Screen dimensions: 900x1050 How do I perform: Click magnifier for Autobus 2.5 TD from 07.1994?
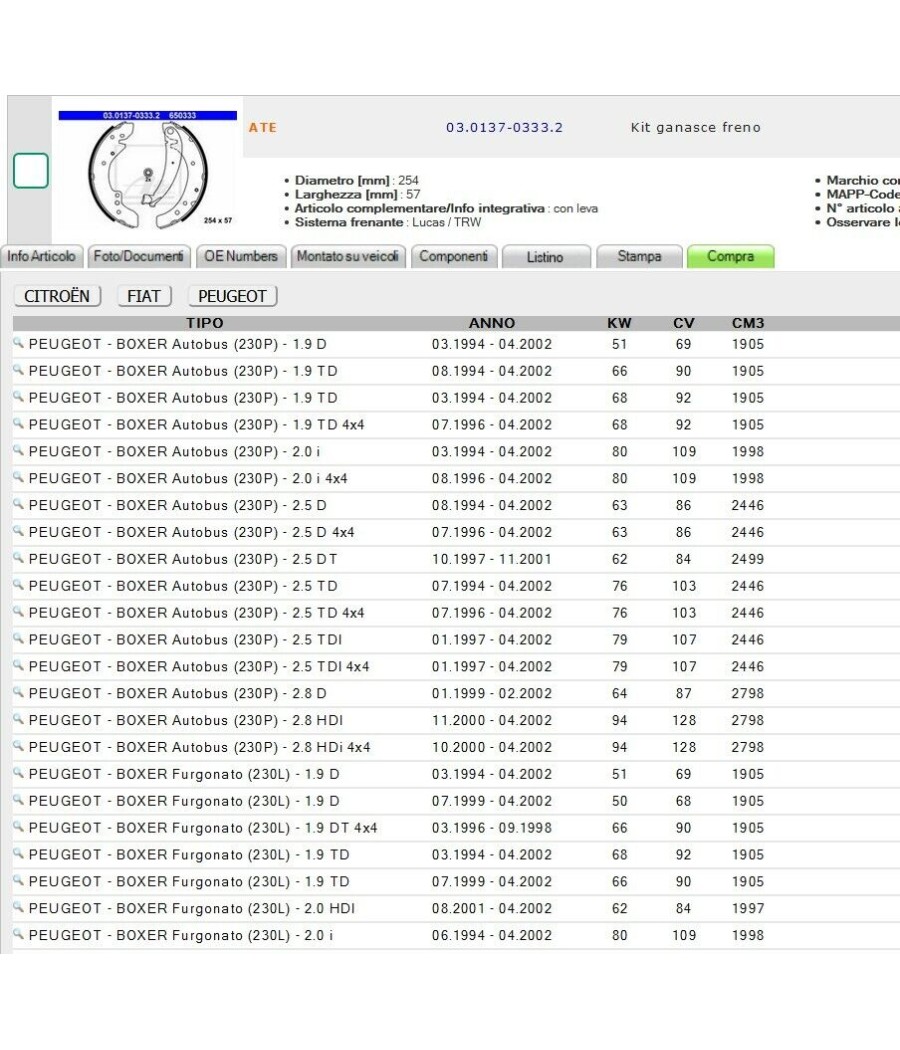click(18, 585)
